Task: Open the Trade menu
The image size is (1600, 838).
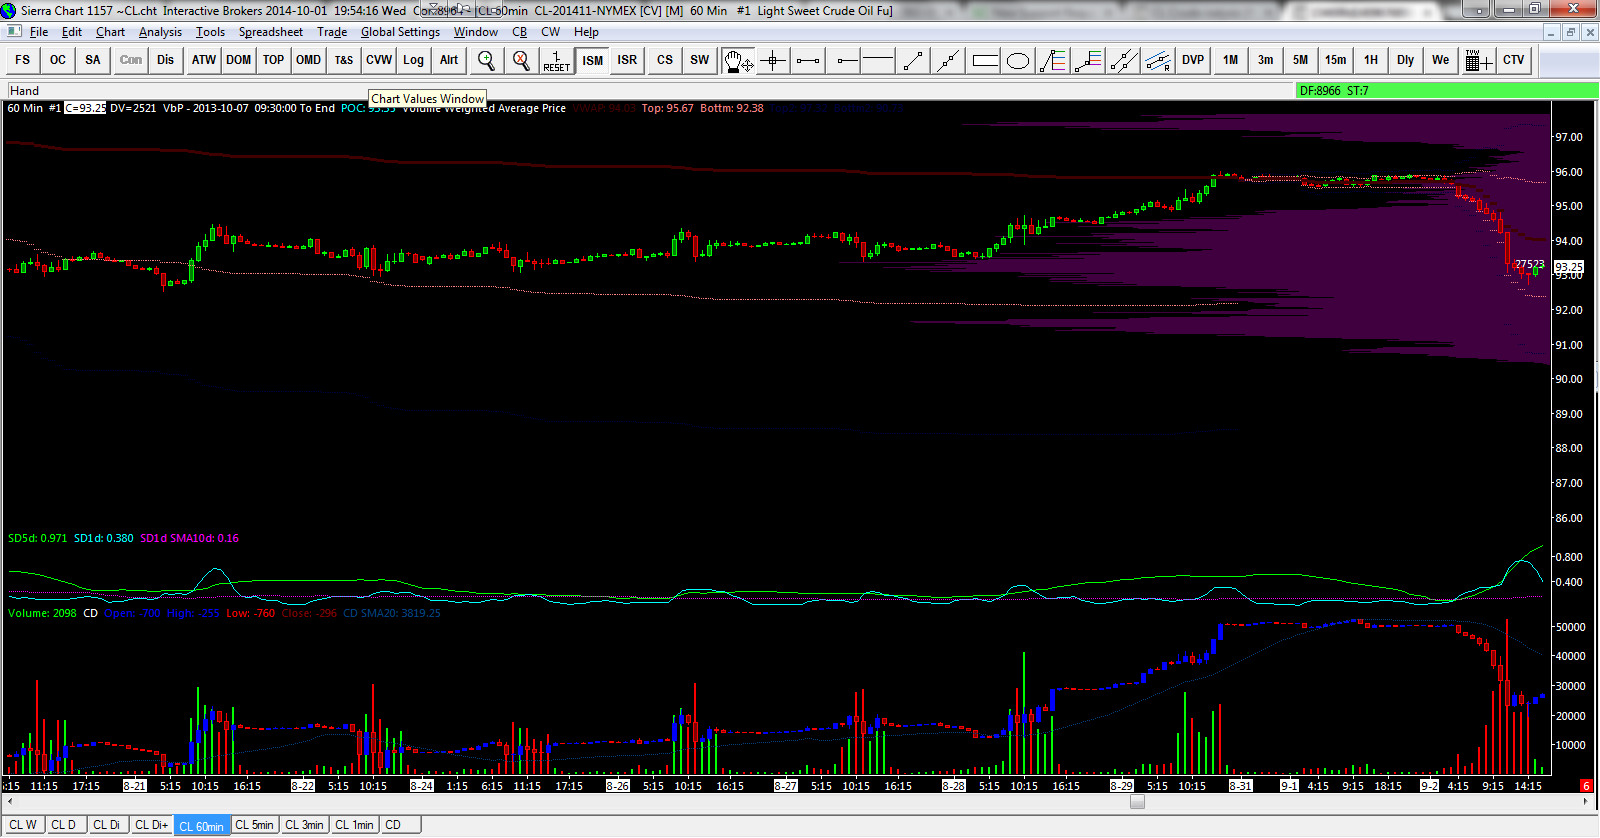Action: pyautogui.click(x=332, y=32)
